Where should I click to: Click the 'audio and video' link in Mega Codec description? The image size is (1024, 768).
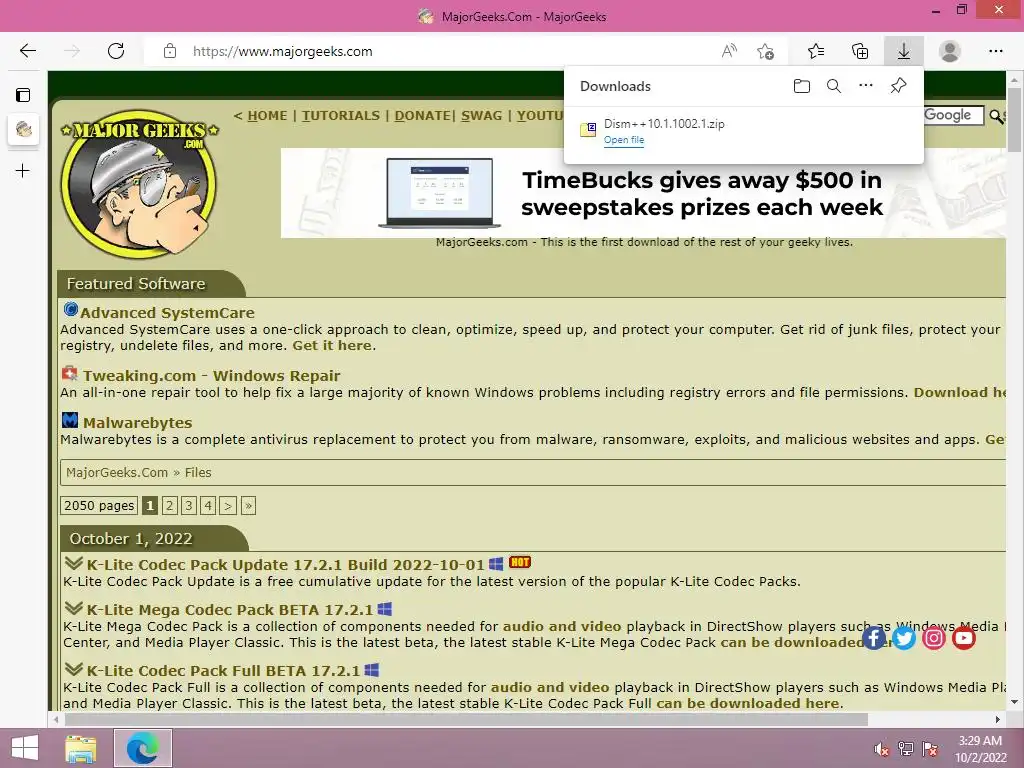pos(562,626)
